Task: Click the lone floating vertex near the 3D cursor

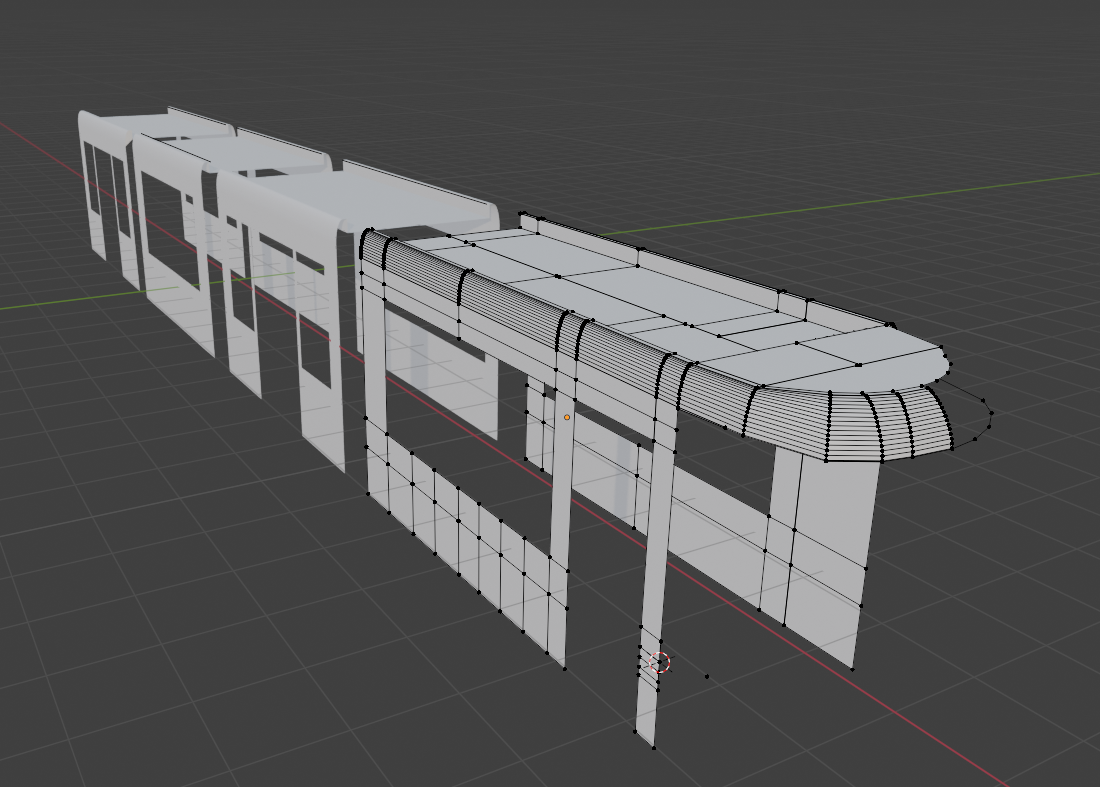Action: 707,676
